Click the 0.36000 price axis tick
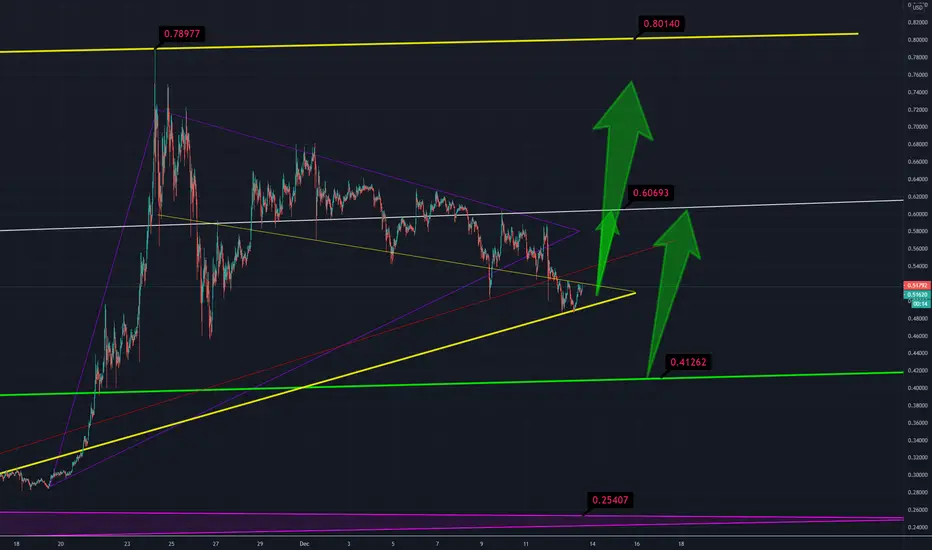Image resolution: width=932 pixels, height=550 pixels. click(x=918, y=423)
